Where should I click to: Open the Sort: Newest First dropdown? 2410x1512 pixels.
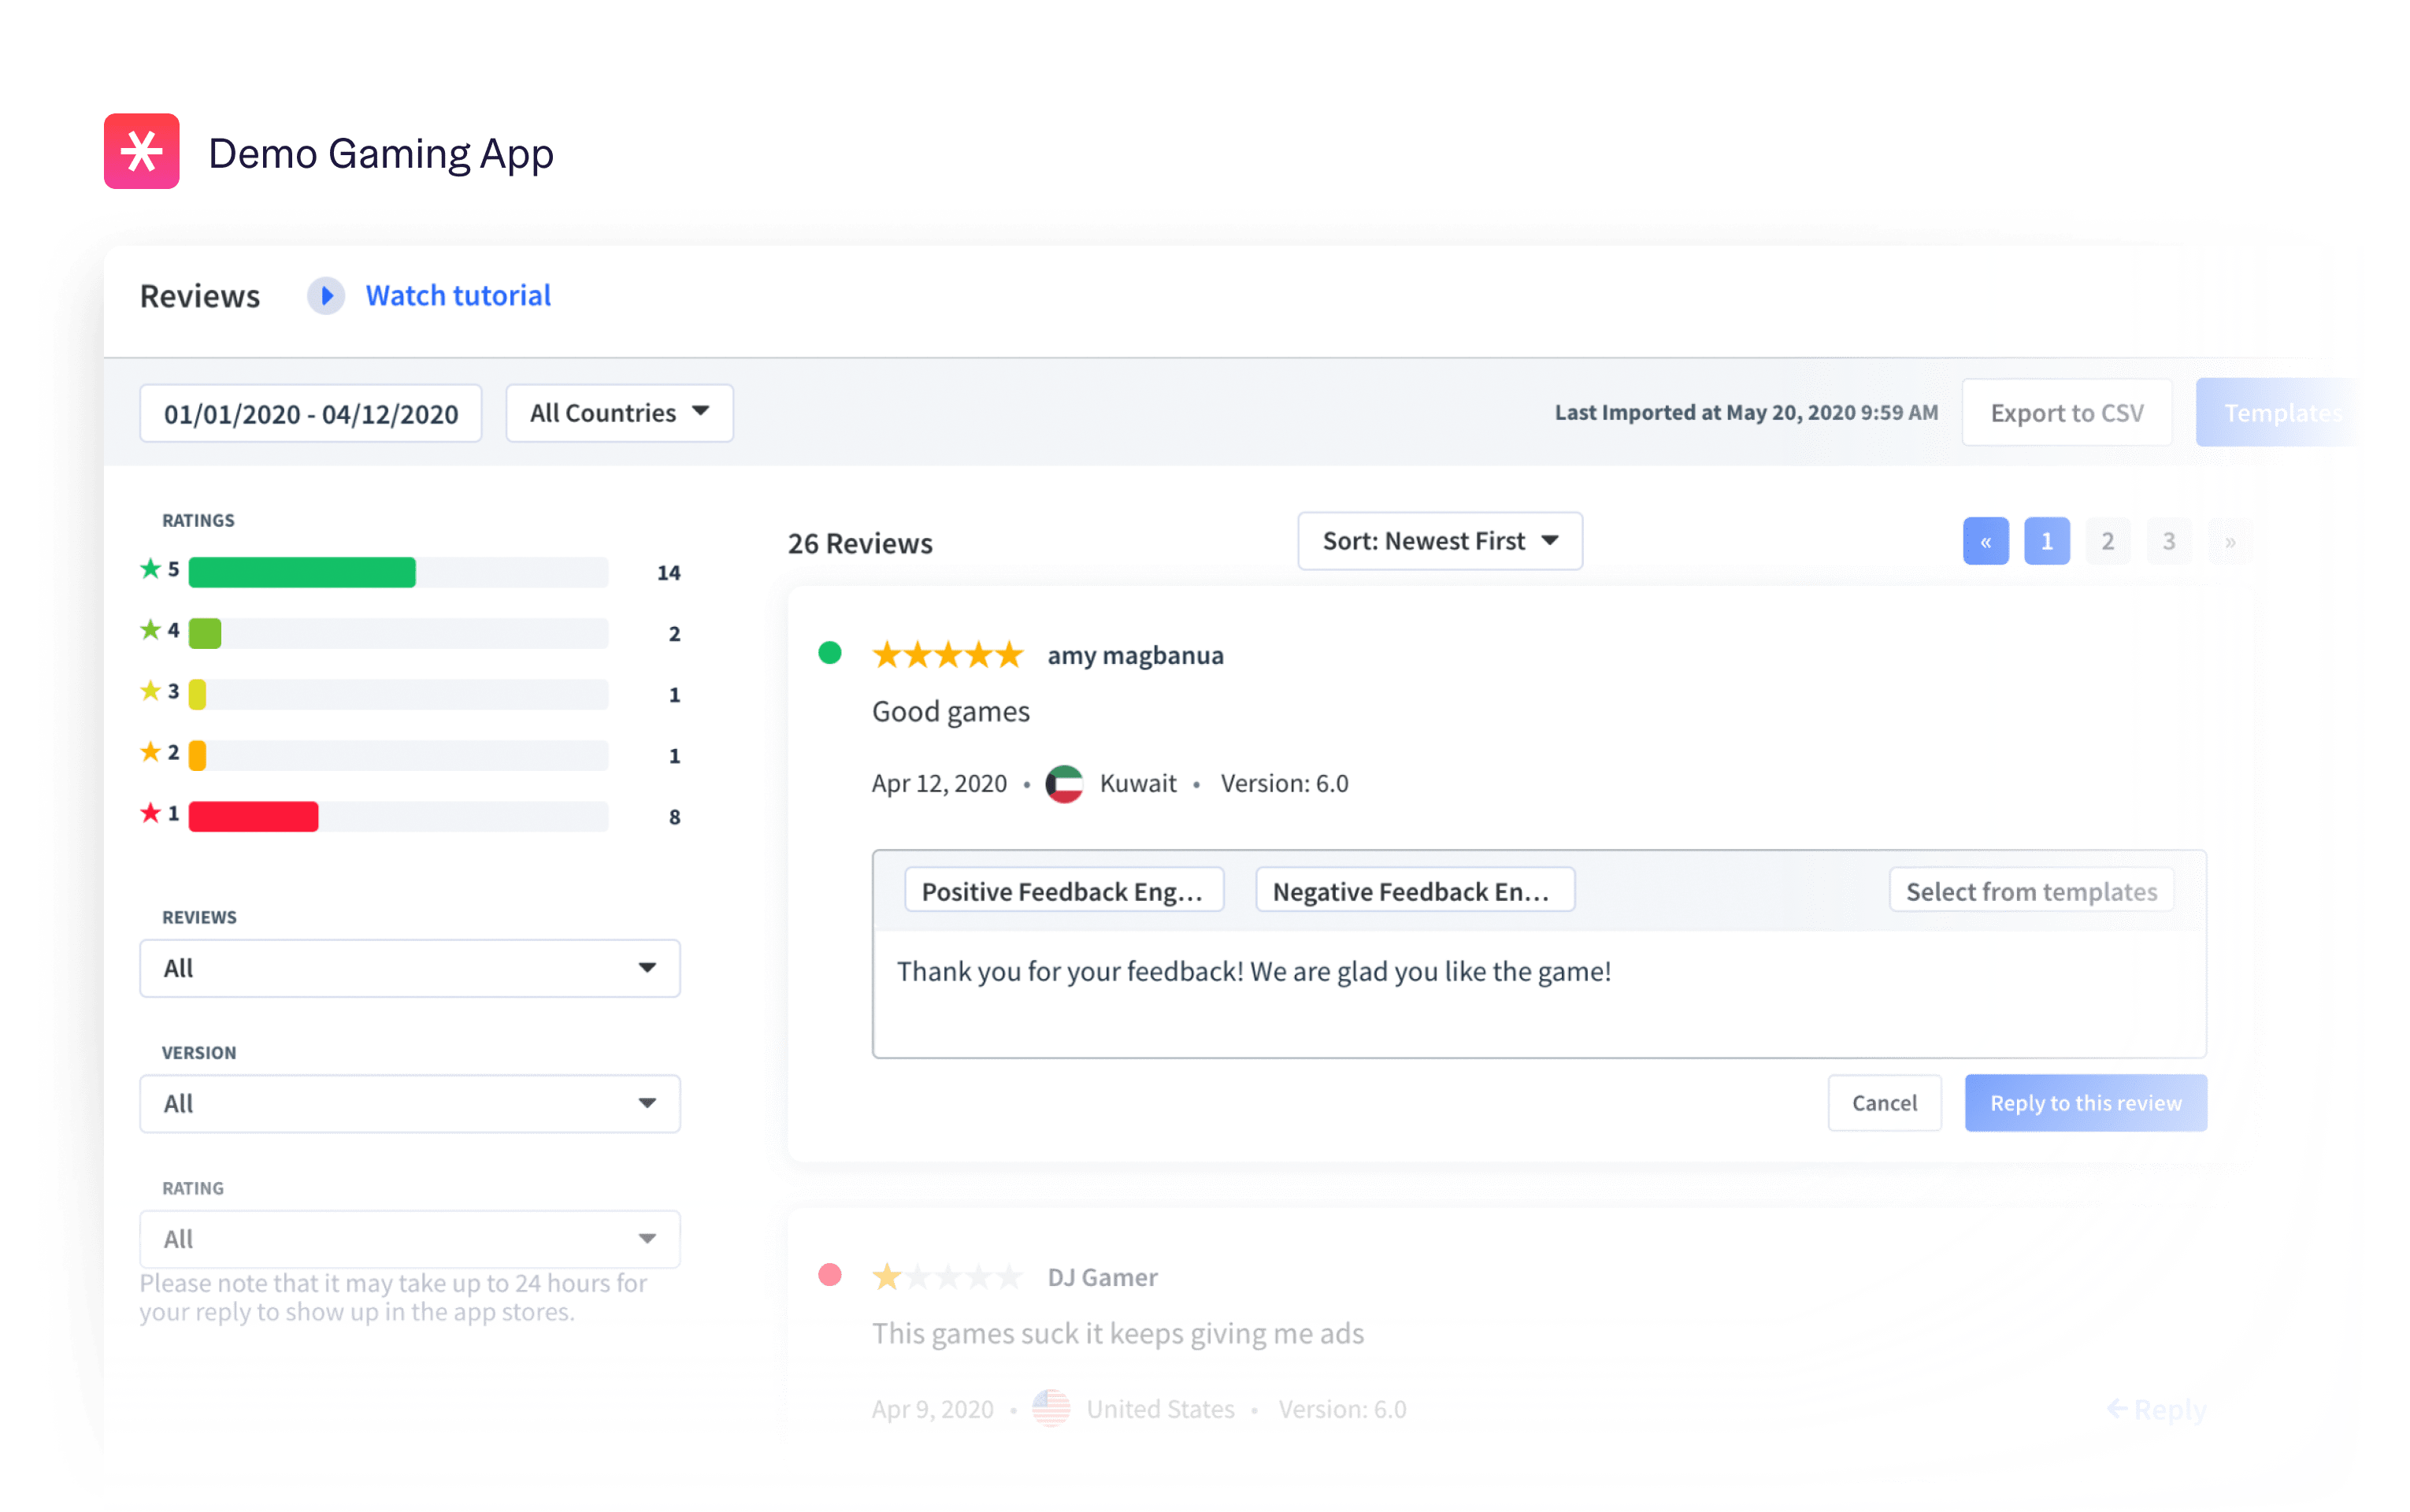coord(1439,541)
